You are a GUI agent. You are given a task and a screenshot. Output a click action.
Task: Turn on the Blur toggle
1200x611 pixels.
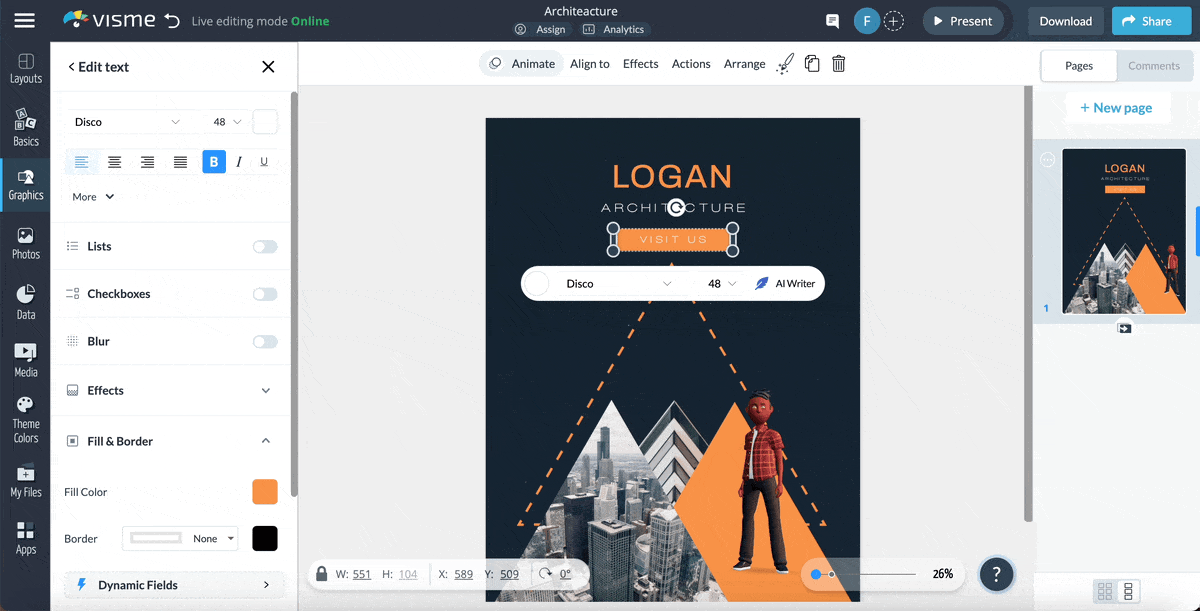(x=264, y=341)
